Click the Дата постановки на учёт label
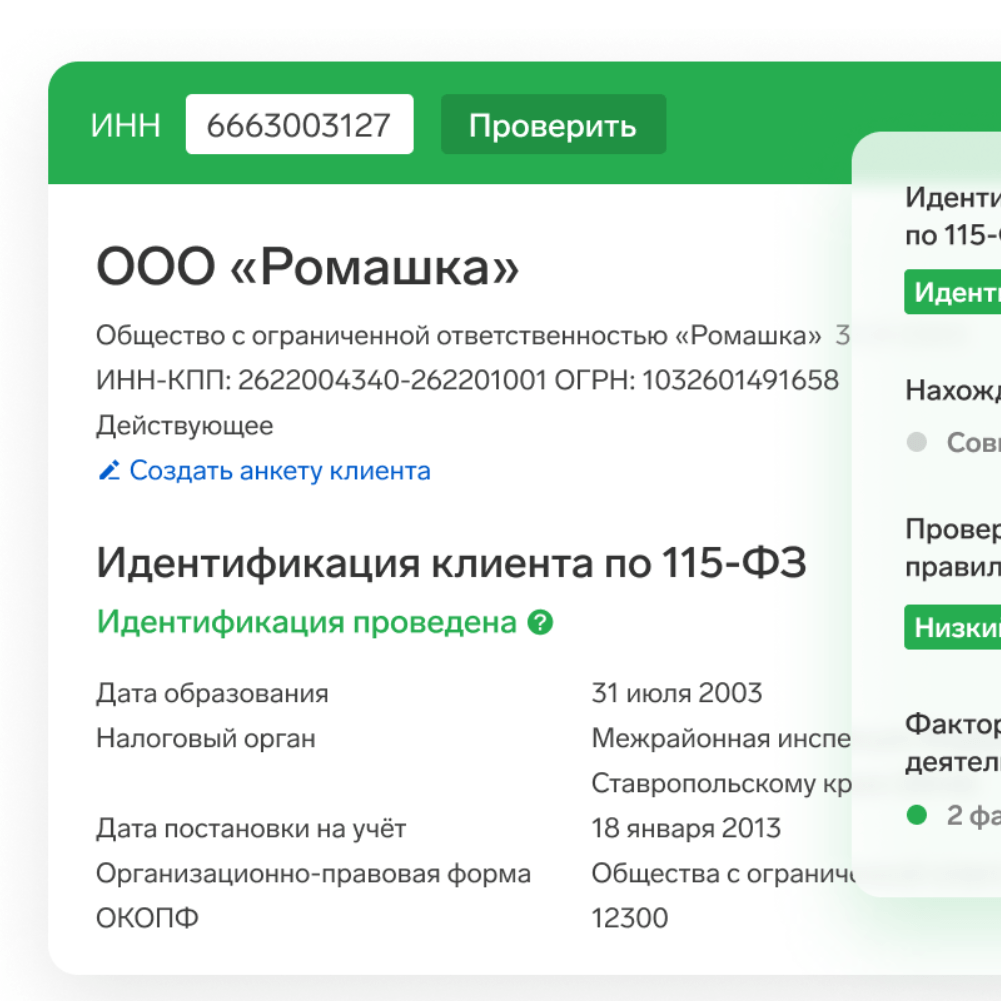The height and width of the screenshot is (1001, 1001). click(x=251, y=829)
